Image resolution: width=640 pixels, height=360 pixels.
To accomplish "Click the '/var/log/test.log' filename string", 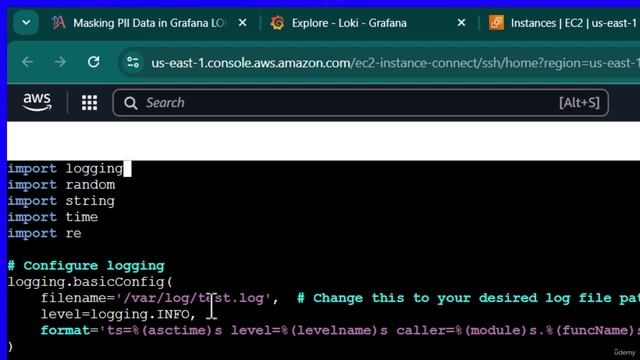I will click(x=193, y=298).
